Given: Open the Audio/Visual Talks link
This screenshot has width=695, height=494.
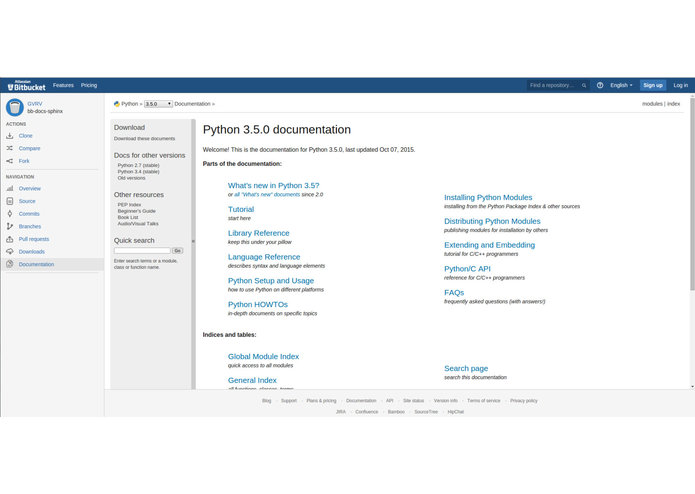Looking at the screenshot, I should click(138, 223).
